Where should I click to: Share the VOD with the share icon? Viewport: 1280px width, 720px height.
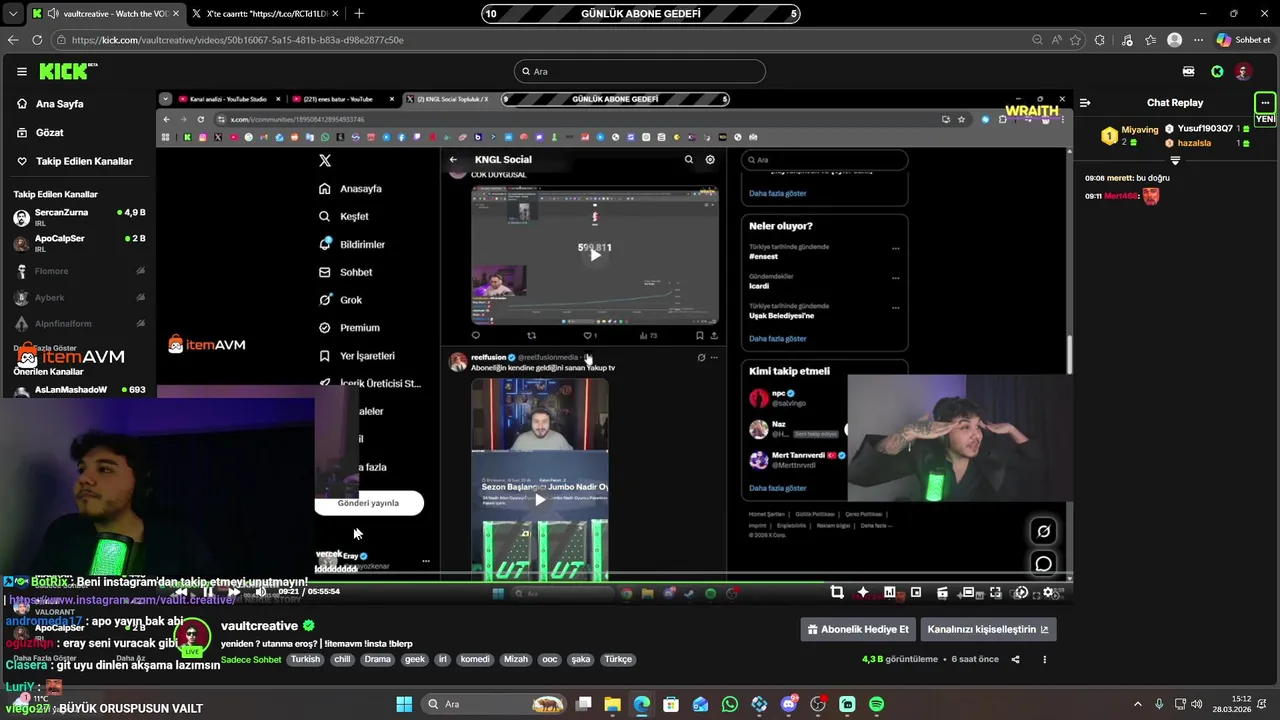pos(1015,659)
